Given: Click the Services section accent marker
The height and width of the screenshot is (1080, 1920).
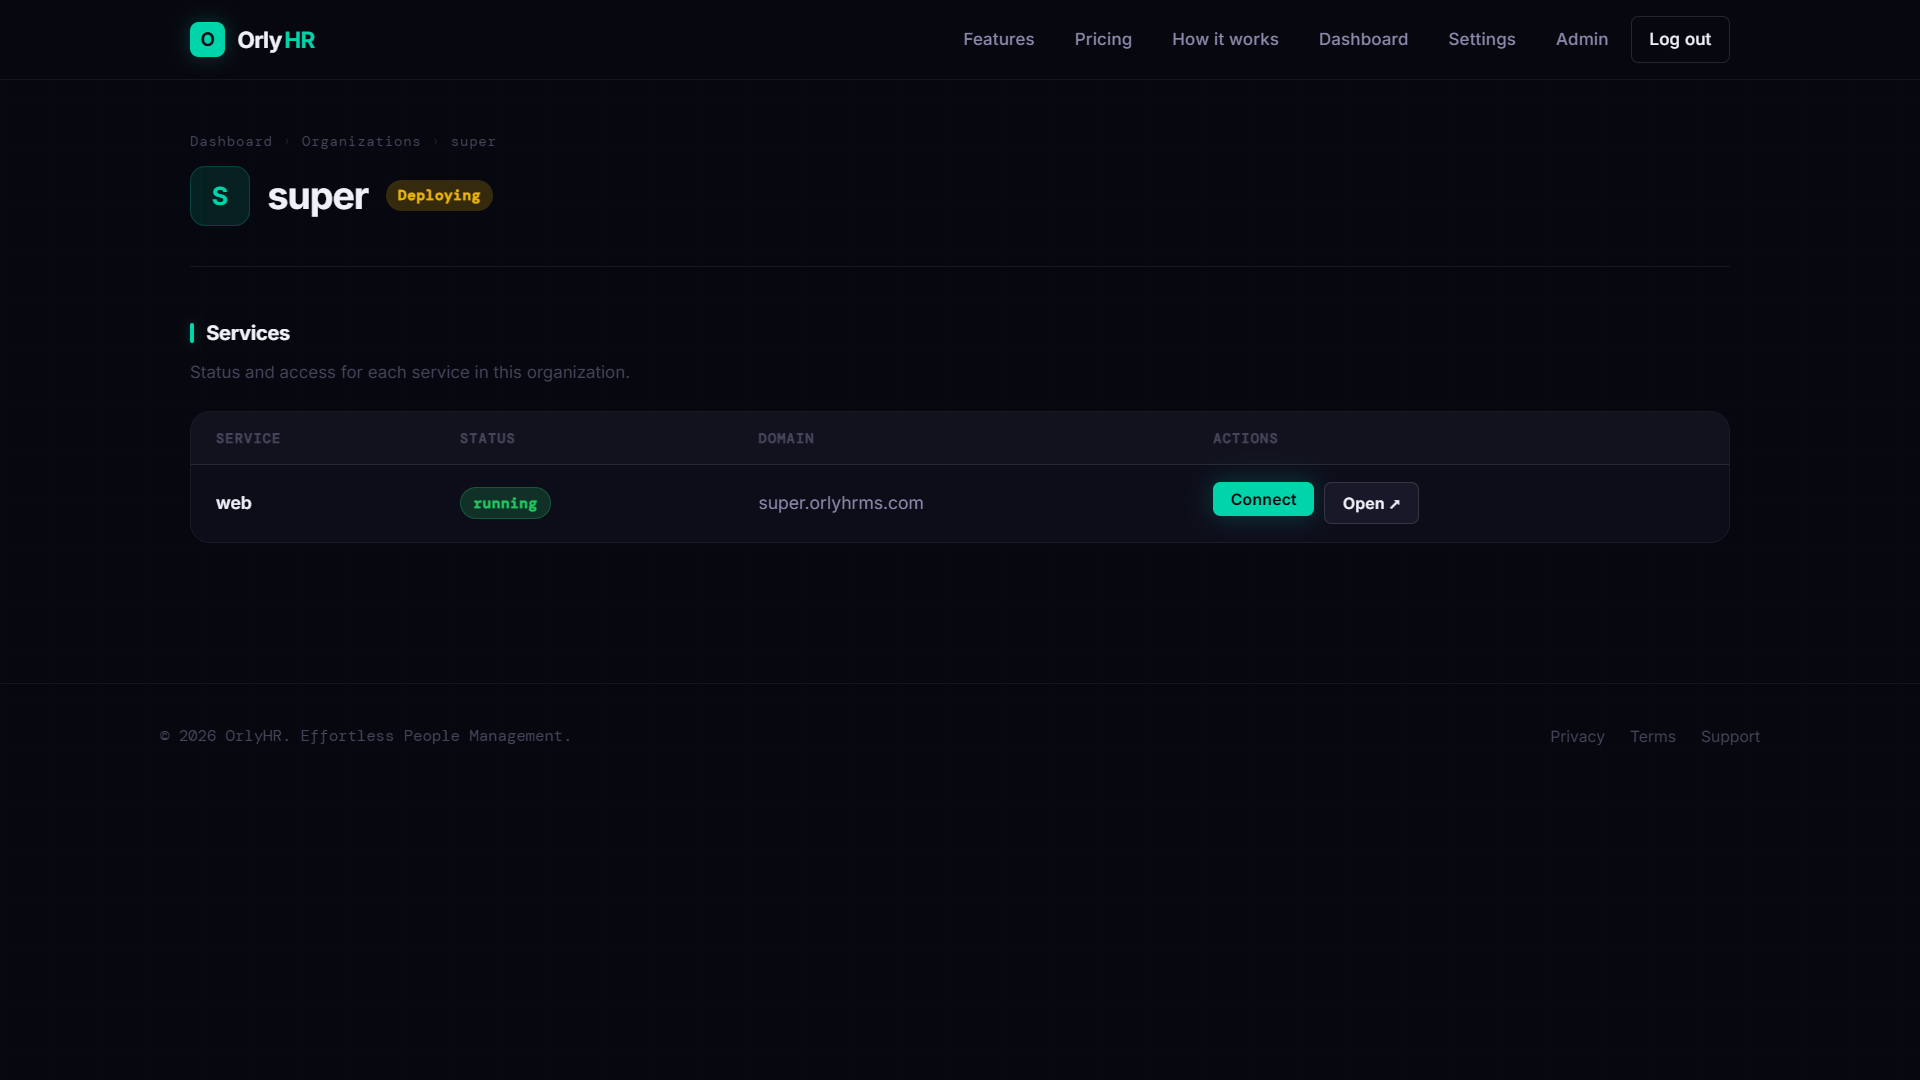Looking at the screenshot, I should pyautogui.click(x=192, y=333).
